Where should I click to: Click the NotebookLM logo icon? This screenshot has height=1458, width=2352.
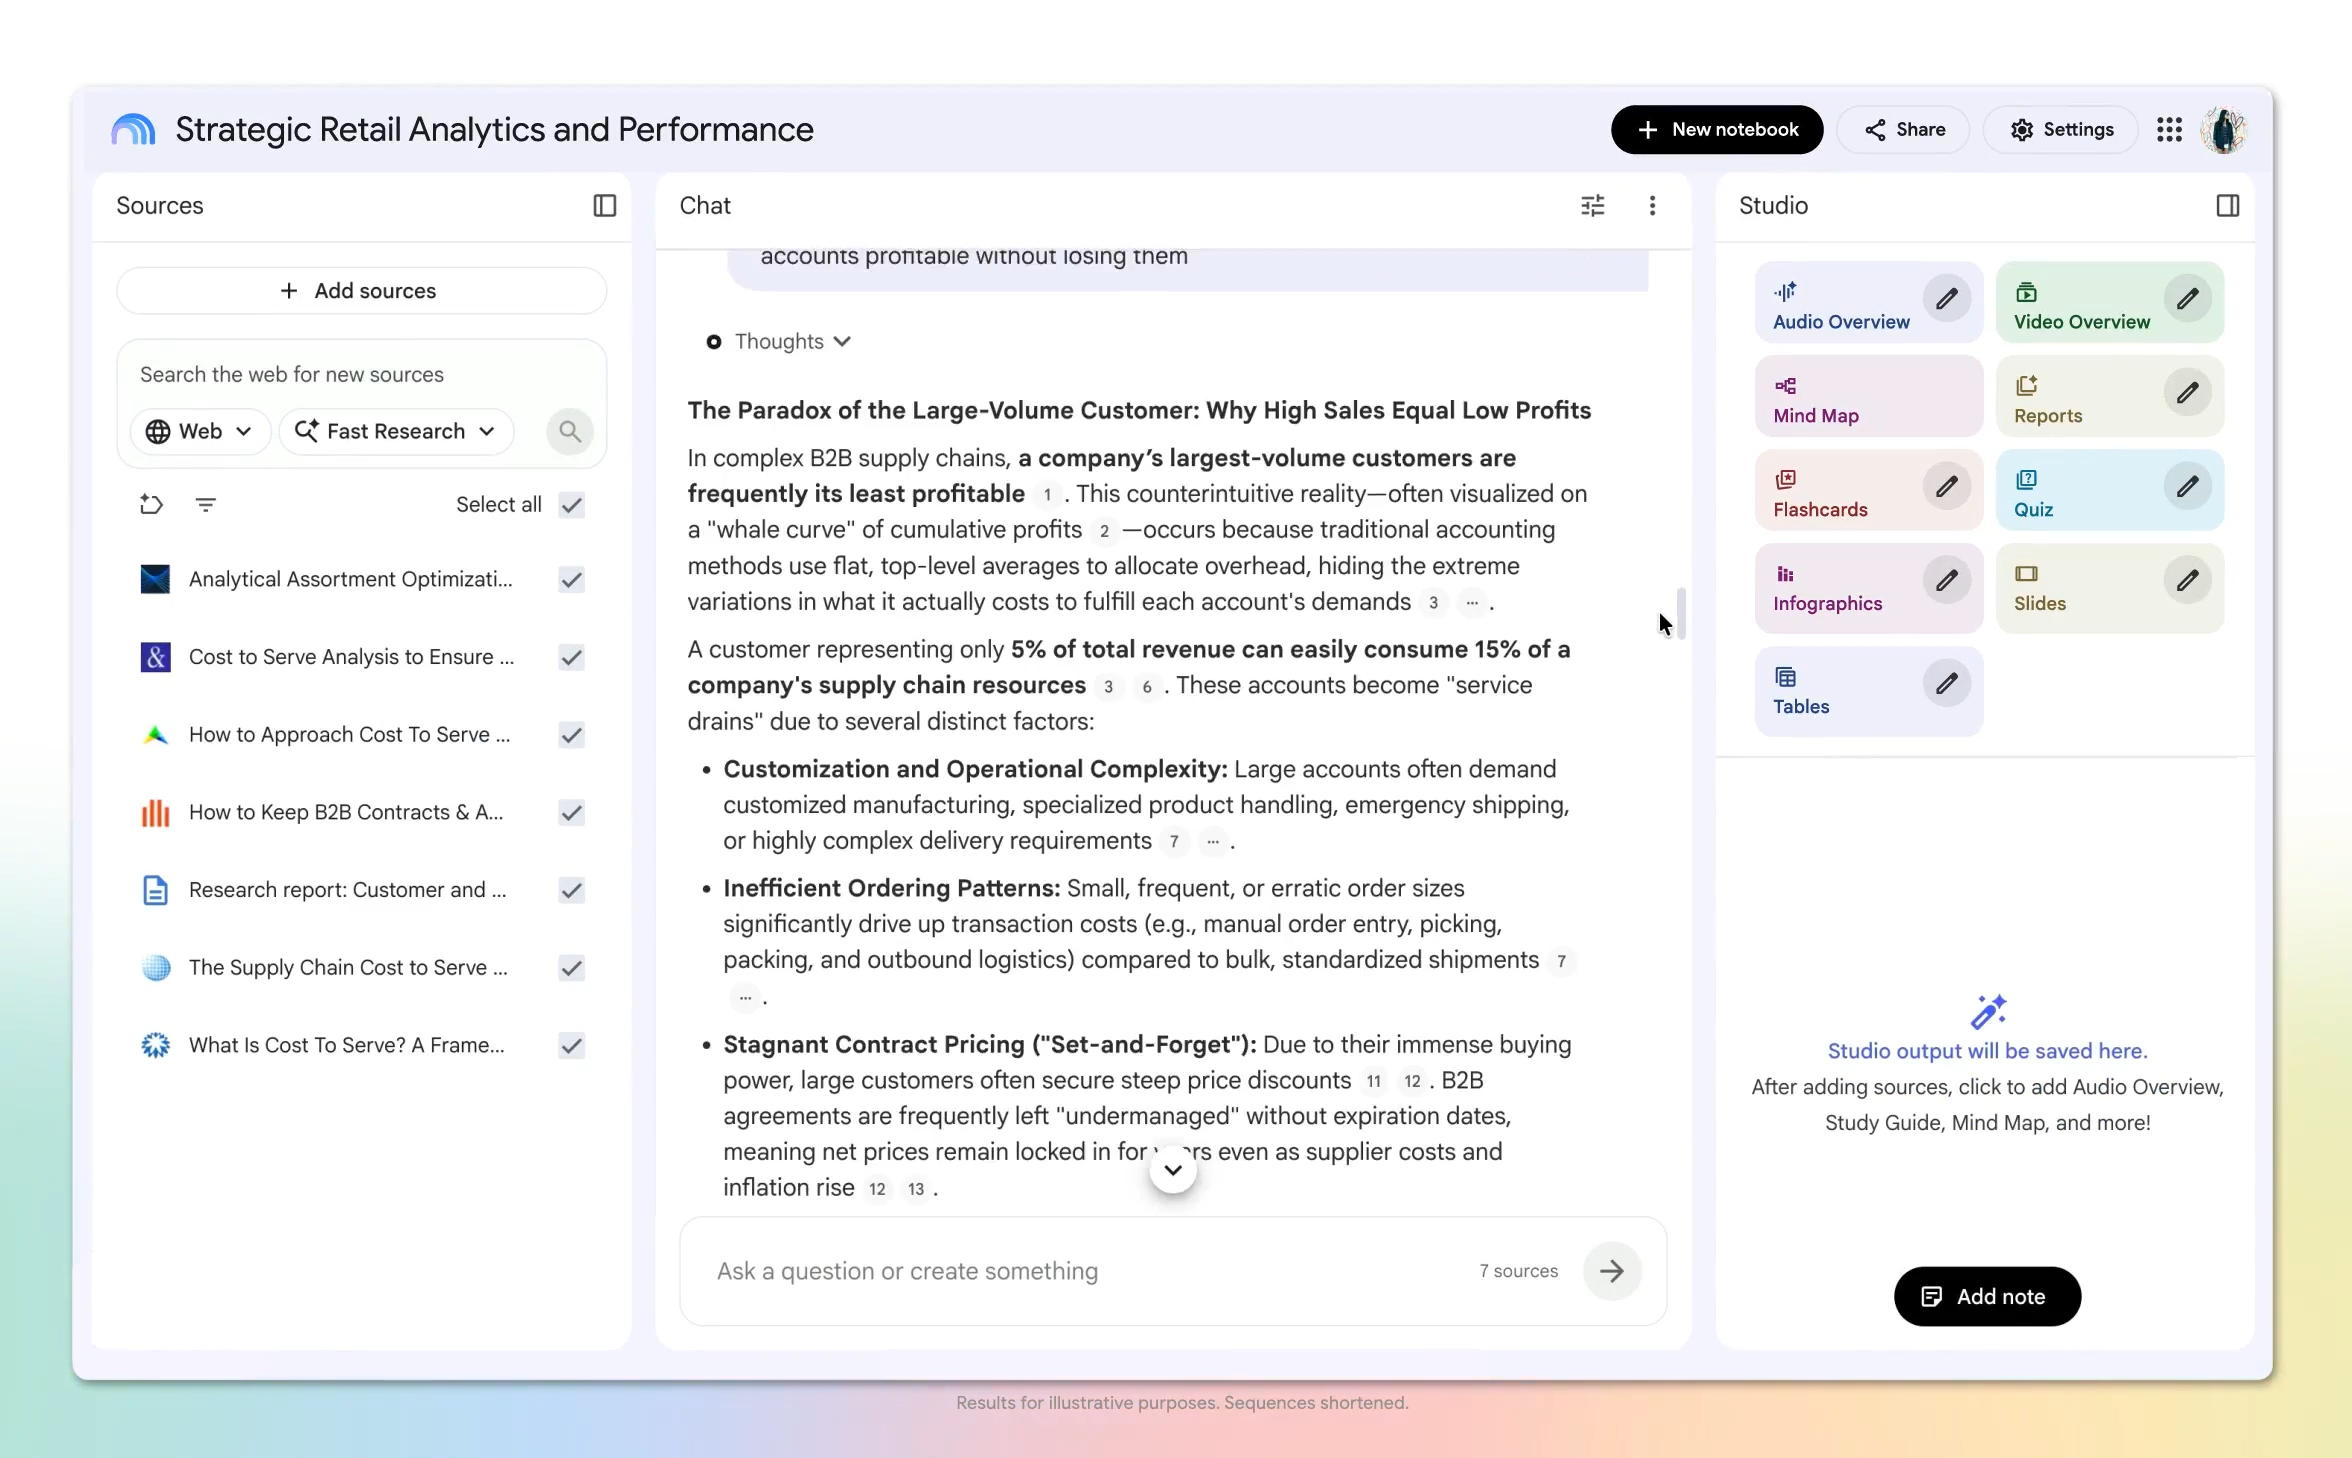pyautogui.click(x=133, y=130)
